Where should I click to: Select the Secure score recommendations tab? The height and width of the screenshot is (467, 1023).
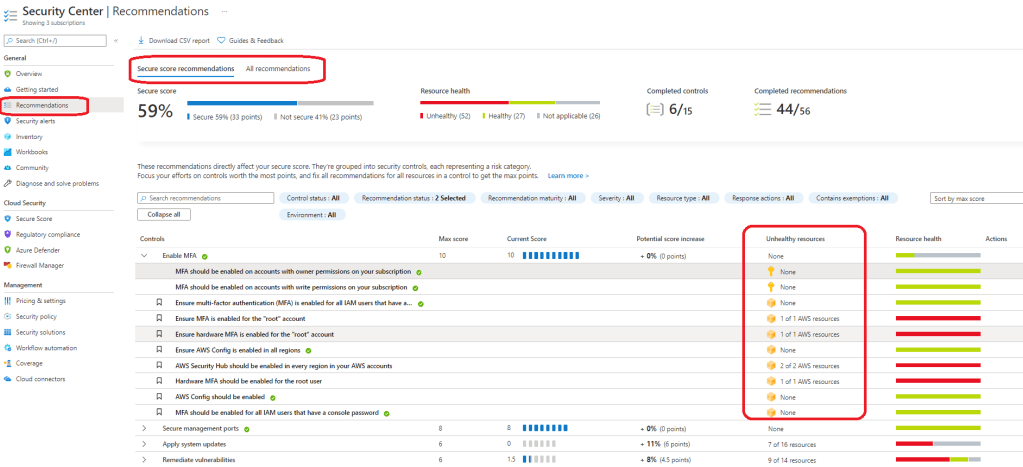185,68
